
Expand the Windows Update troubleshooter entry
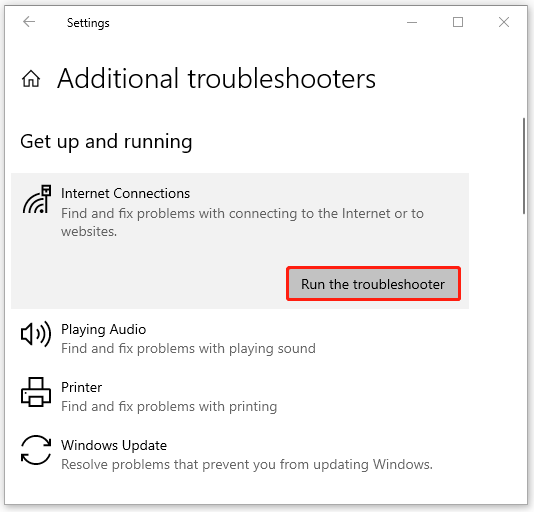(x=240, y=454)
